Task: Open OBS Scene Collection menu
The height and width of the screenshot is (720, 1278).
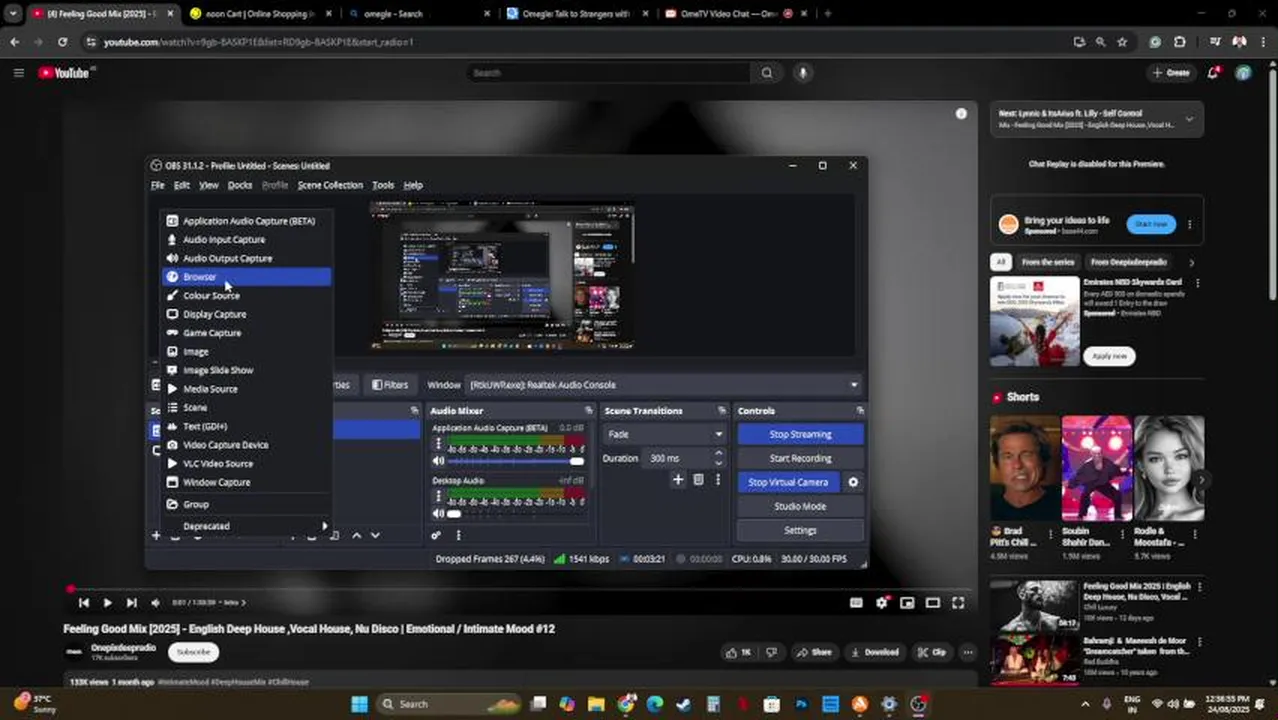Action: coord(330,185)
